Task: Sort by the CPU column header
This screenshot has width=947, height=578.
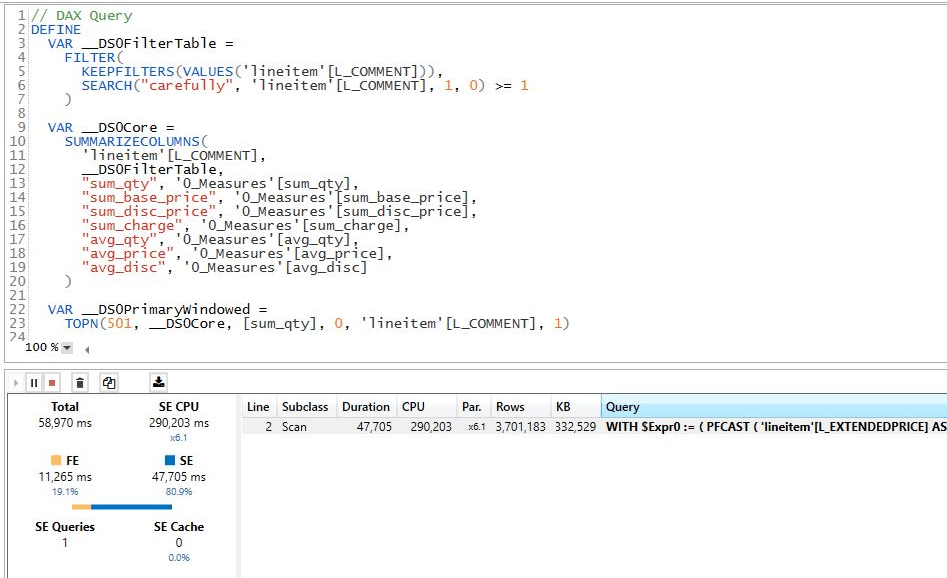Action: click(413, 407)
